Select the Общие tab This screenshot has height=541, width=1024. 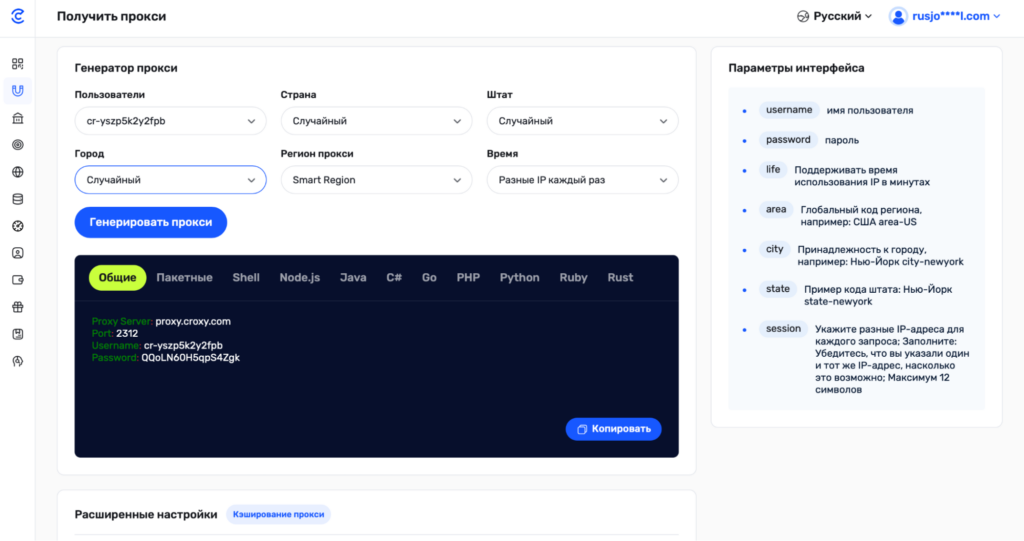(118, 278)
